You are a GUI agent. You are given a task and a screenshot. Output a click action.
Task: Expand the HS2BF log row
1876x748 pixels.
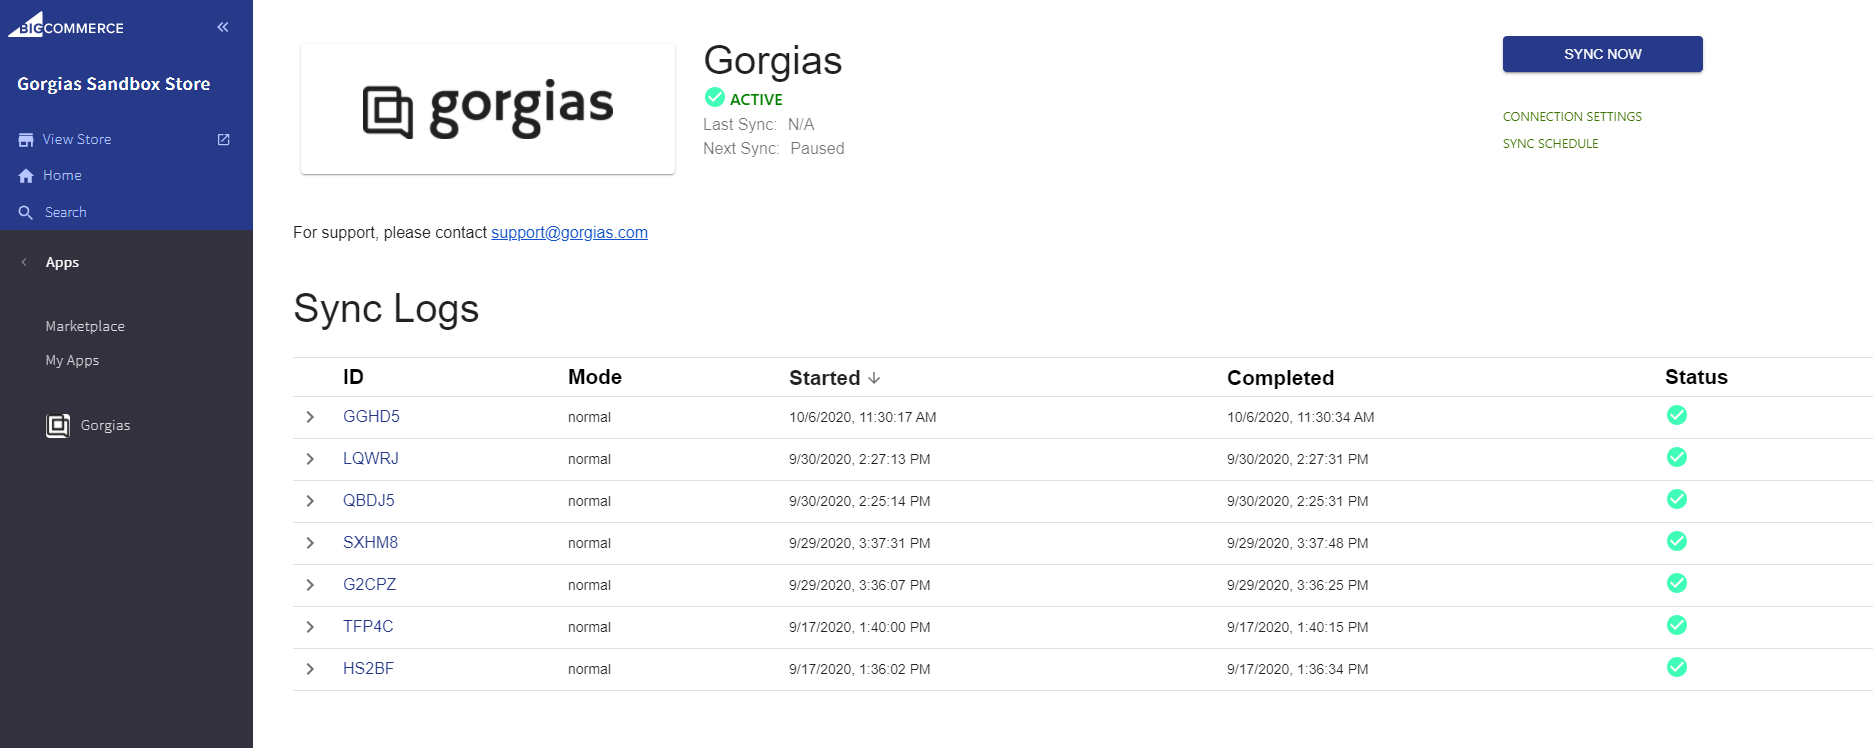point(310,669)
